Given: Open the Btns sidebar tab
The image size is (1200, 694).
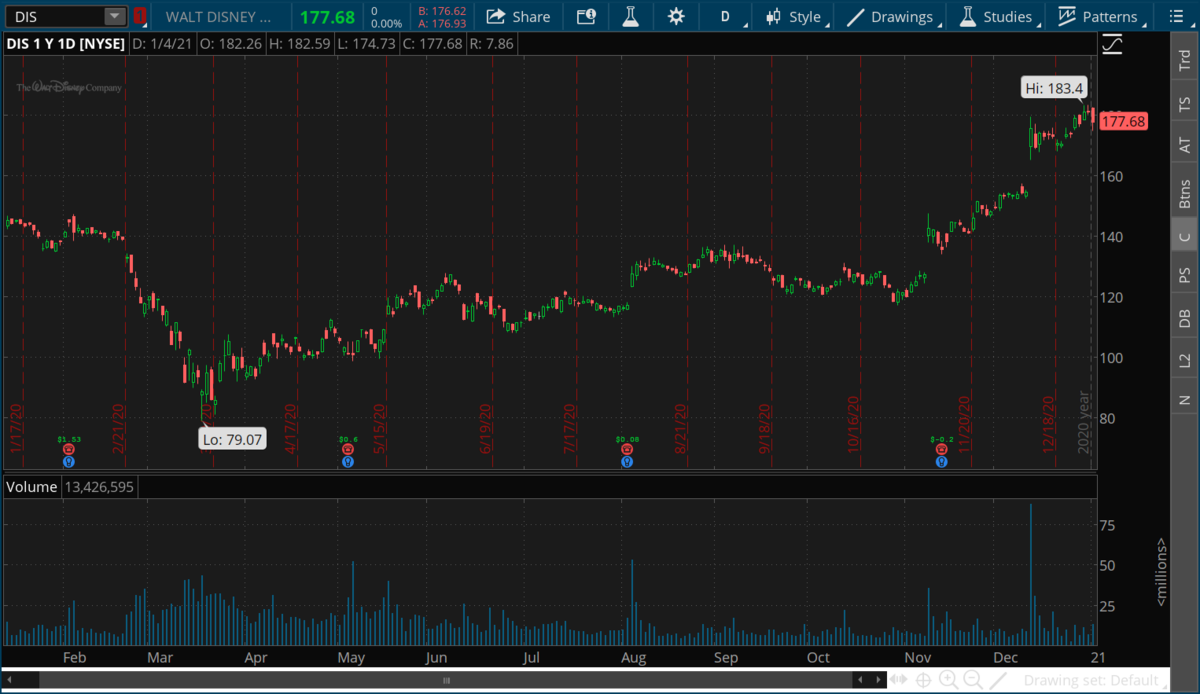Looking at the screenshot, I should pos(1185,194).
